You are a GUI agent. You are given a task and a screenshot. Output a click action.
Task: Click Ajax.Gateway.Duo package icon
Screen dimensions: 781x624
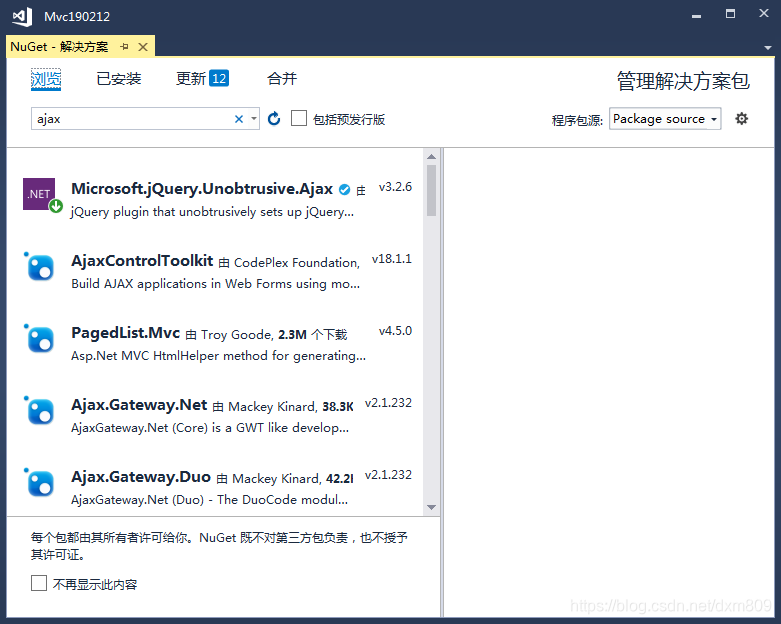[x=40, y=483]
